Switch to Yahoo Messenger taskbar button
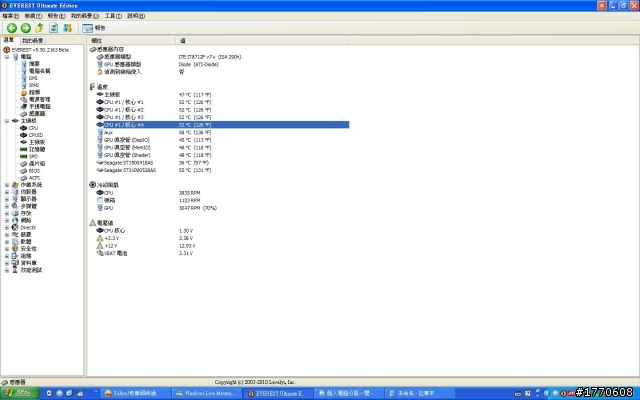Image resolution: width=640 pixels, height=400 pixels. click(135, 393)
